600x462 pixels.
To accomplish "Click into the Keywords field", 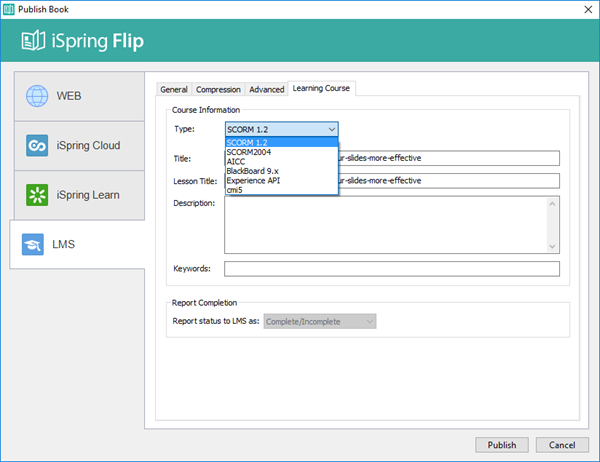I will (x=392, y=269).
